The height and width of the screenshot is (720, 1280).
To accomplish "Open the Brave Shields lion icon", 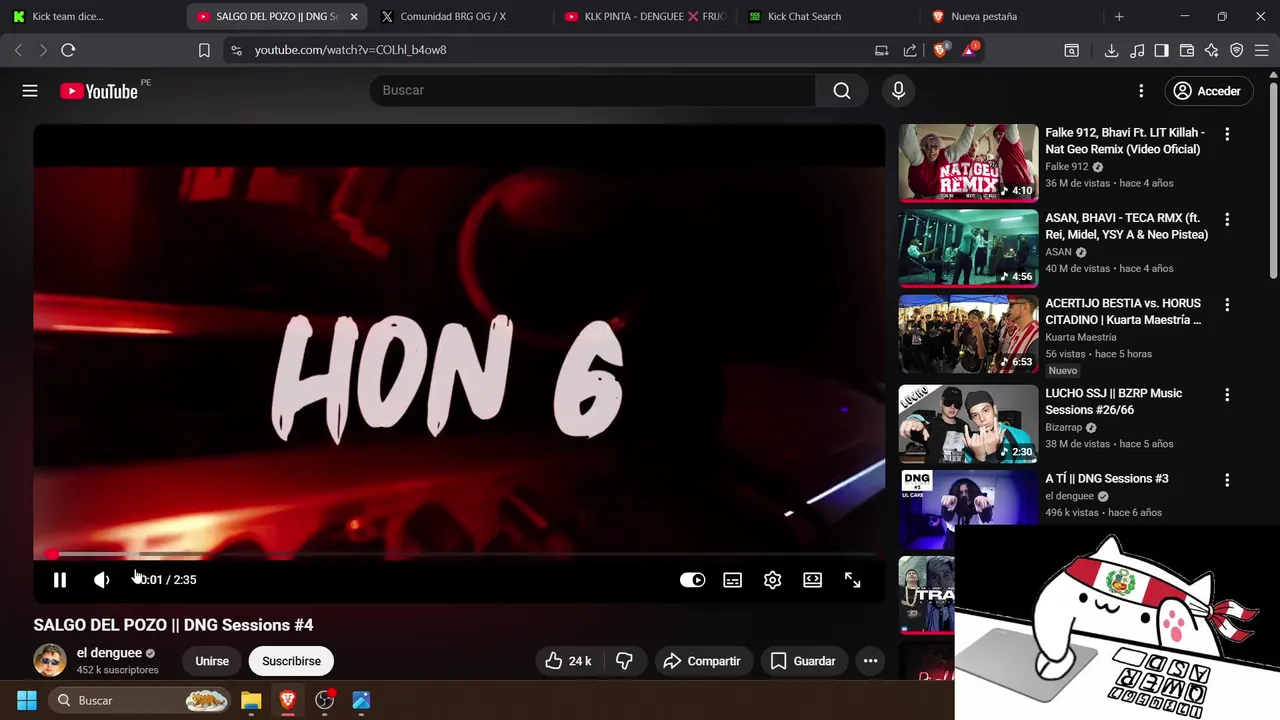I will pyautogui.click(x=940, y=50).
